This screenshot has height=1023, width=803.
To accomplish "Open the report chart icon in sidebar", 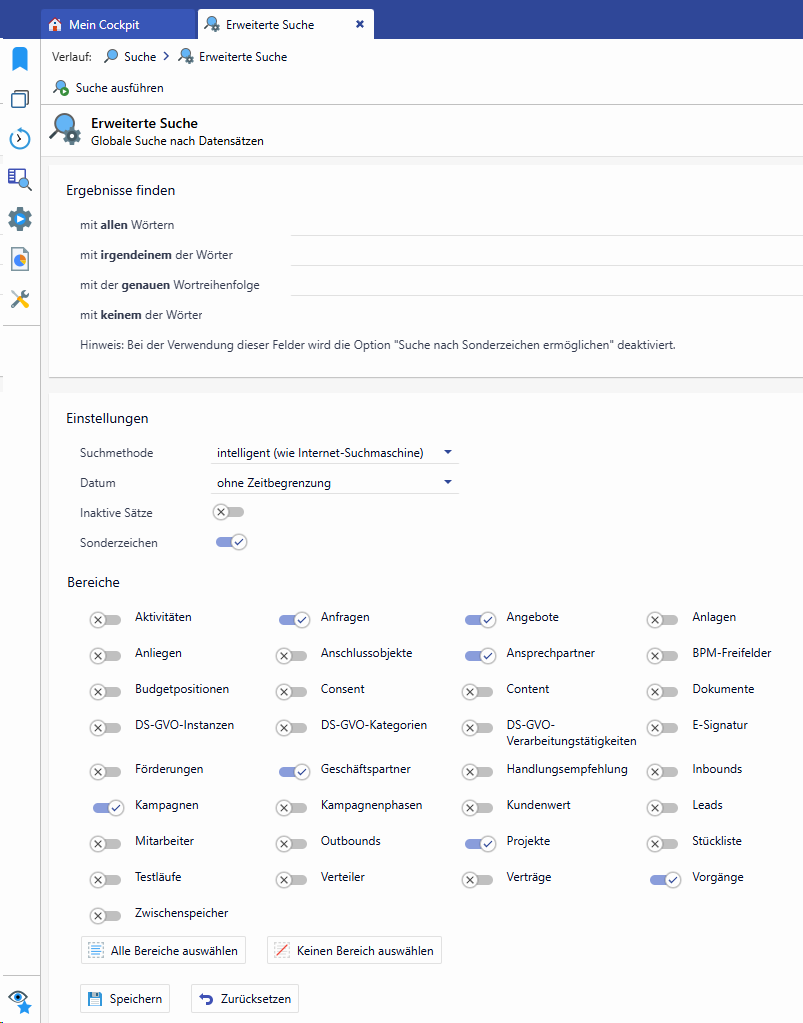I will click(x=20, y=259).
